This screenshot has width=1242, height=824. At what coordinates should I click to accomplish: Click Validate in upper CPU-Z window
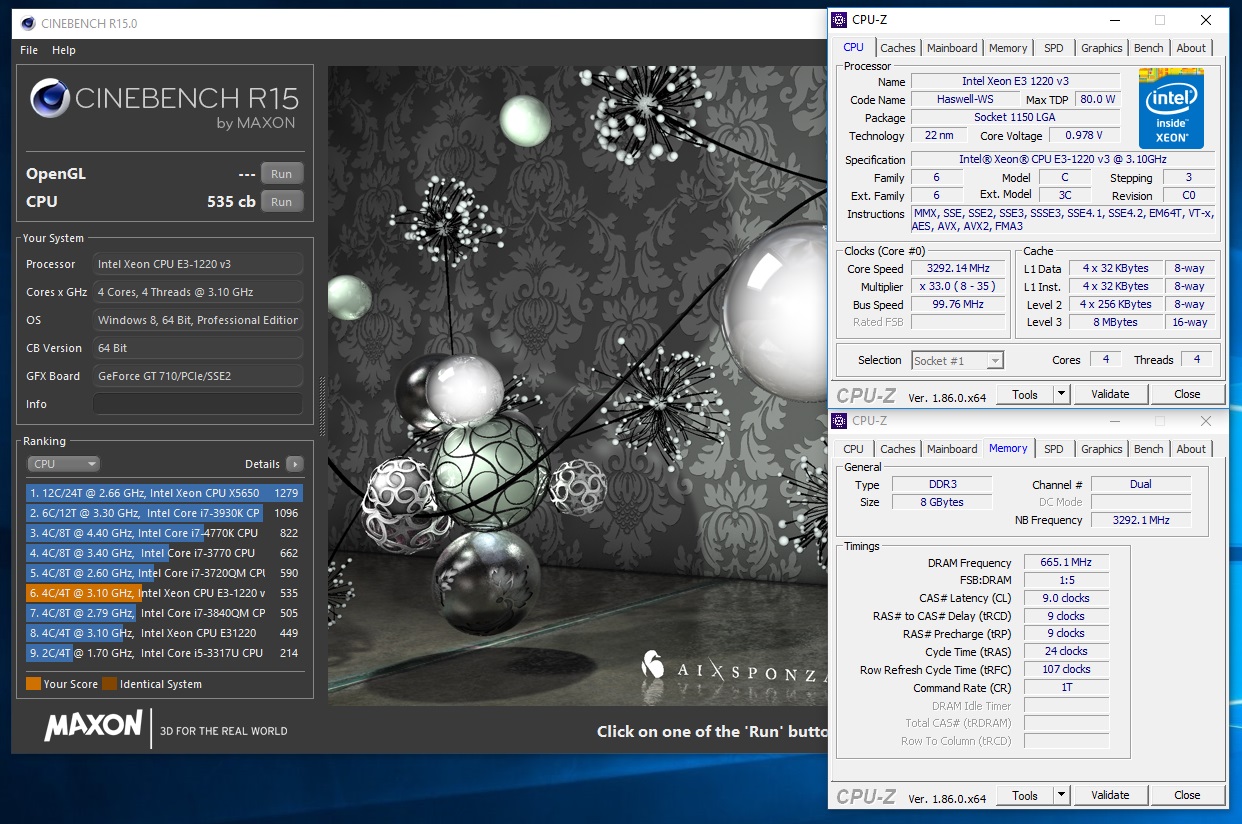pyautogui.click(x=1110, y=394)
